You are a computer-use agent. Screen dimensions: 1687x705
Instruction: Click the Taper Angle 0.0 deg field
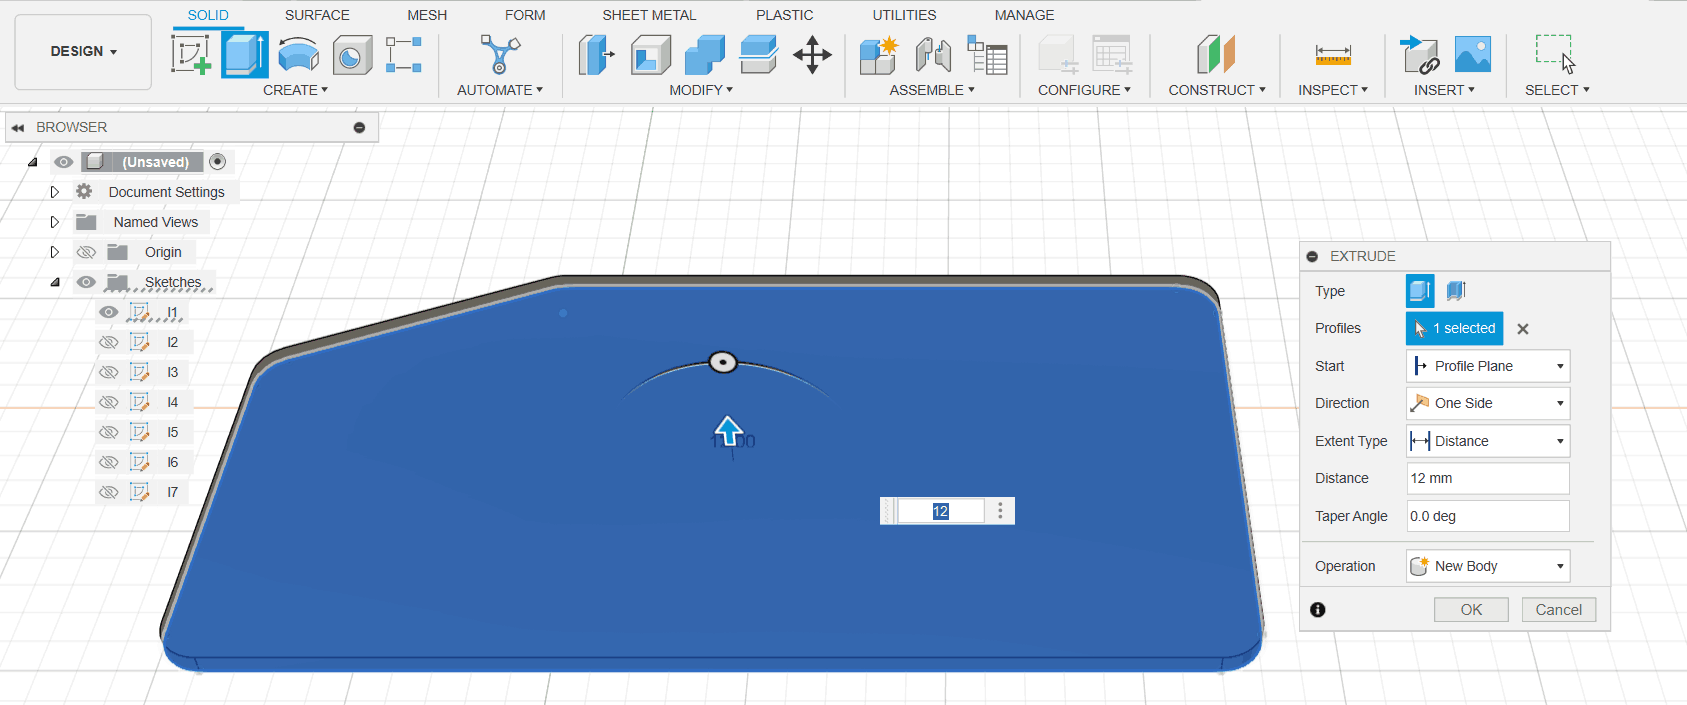pyautogui.click(x=1488, y=516)
